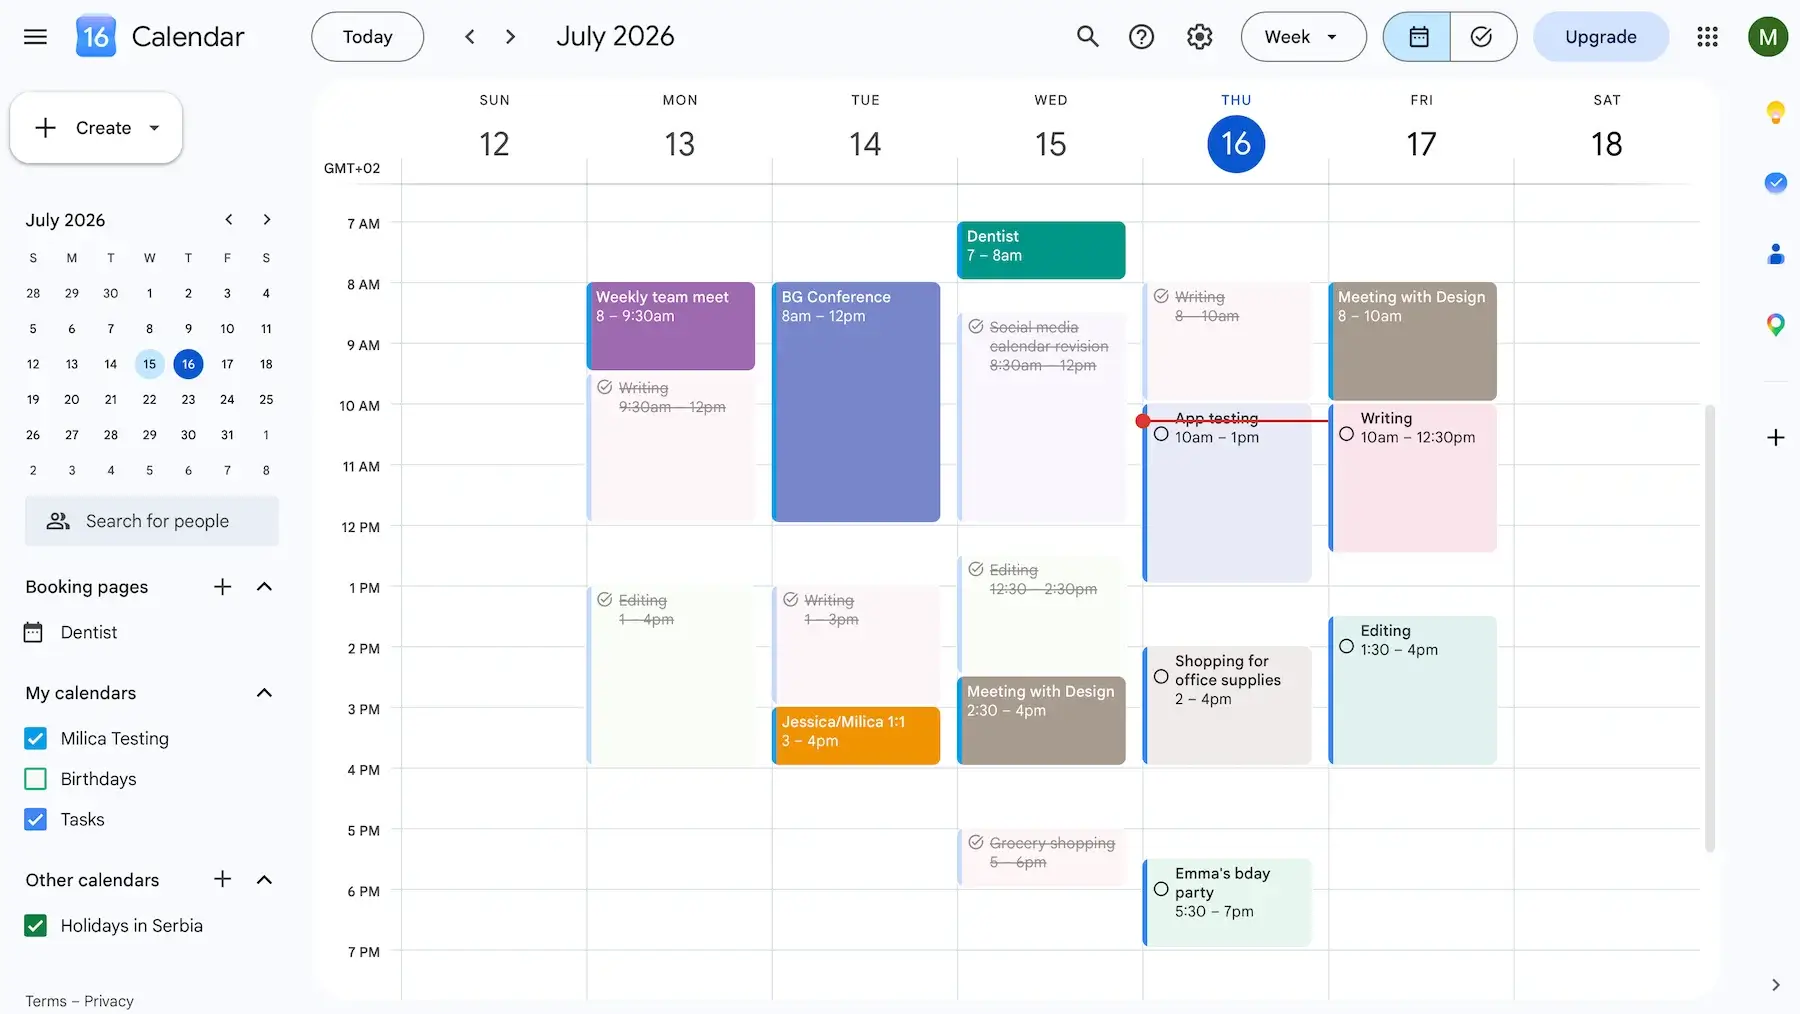This screenshot has width=1800, height=1014.
Task: Mark Friday Editing task complete
Action: coord(1346,646)
